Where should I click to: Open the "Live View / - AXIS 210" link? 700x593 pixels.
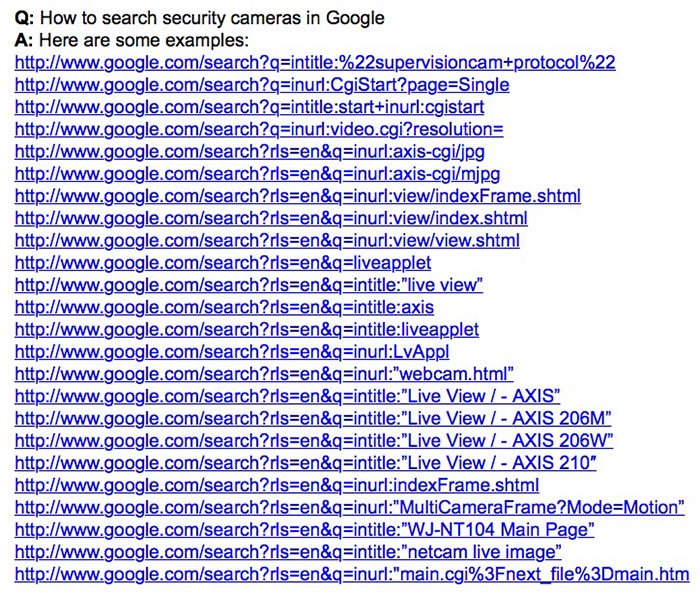pyautogui.click(x=305, y=463)
